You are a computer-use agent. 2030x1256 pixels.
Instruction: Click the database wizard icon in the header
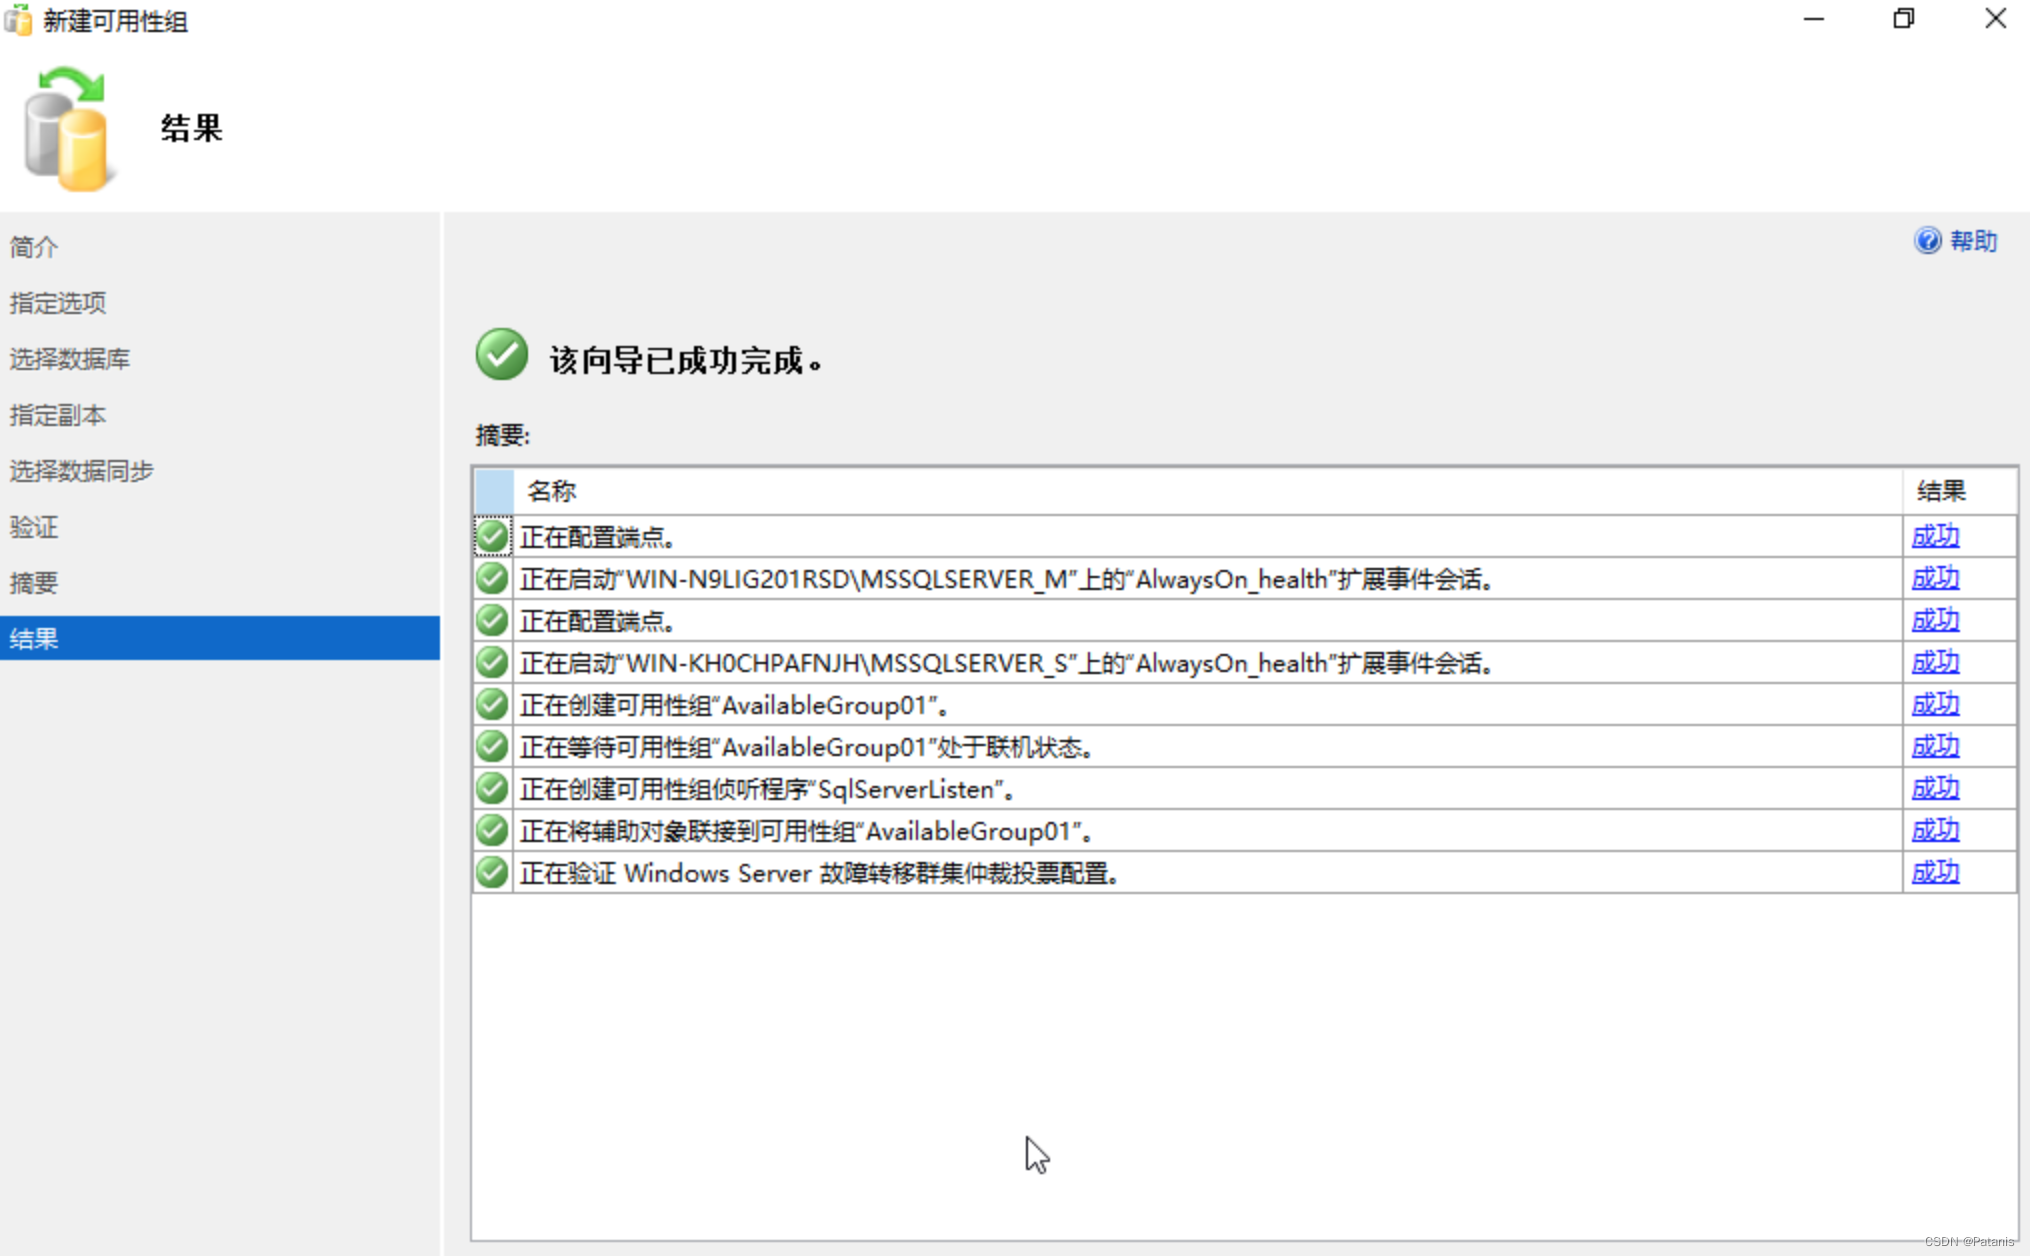point(66,129)
